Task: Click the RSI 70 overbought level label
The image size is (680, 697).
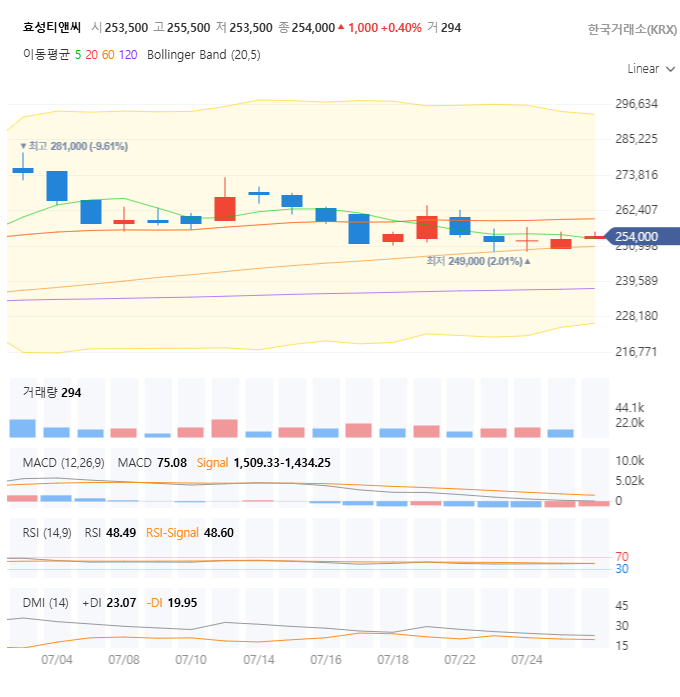Action: pyautogui.click(x=622, y=557)
